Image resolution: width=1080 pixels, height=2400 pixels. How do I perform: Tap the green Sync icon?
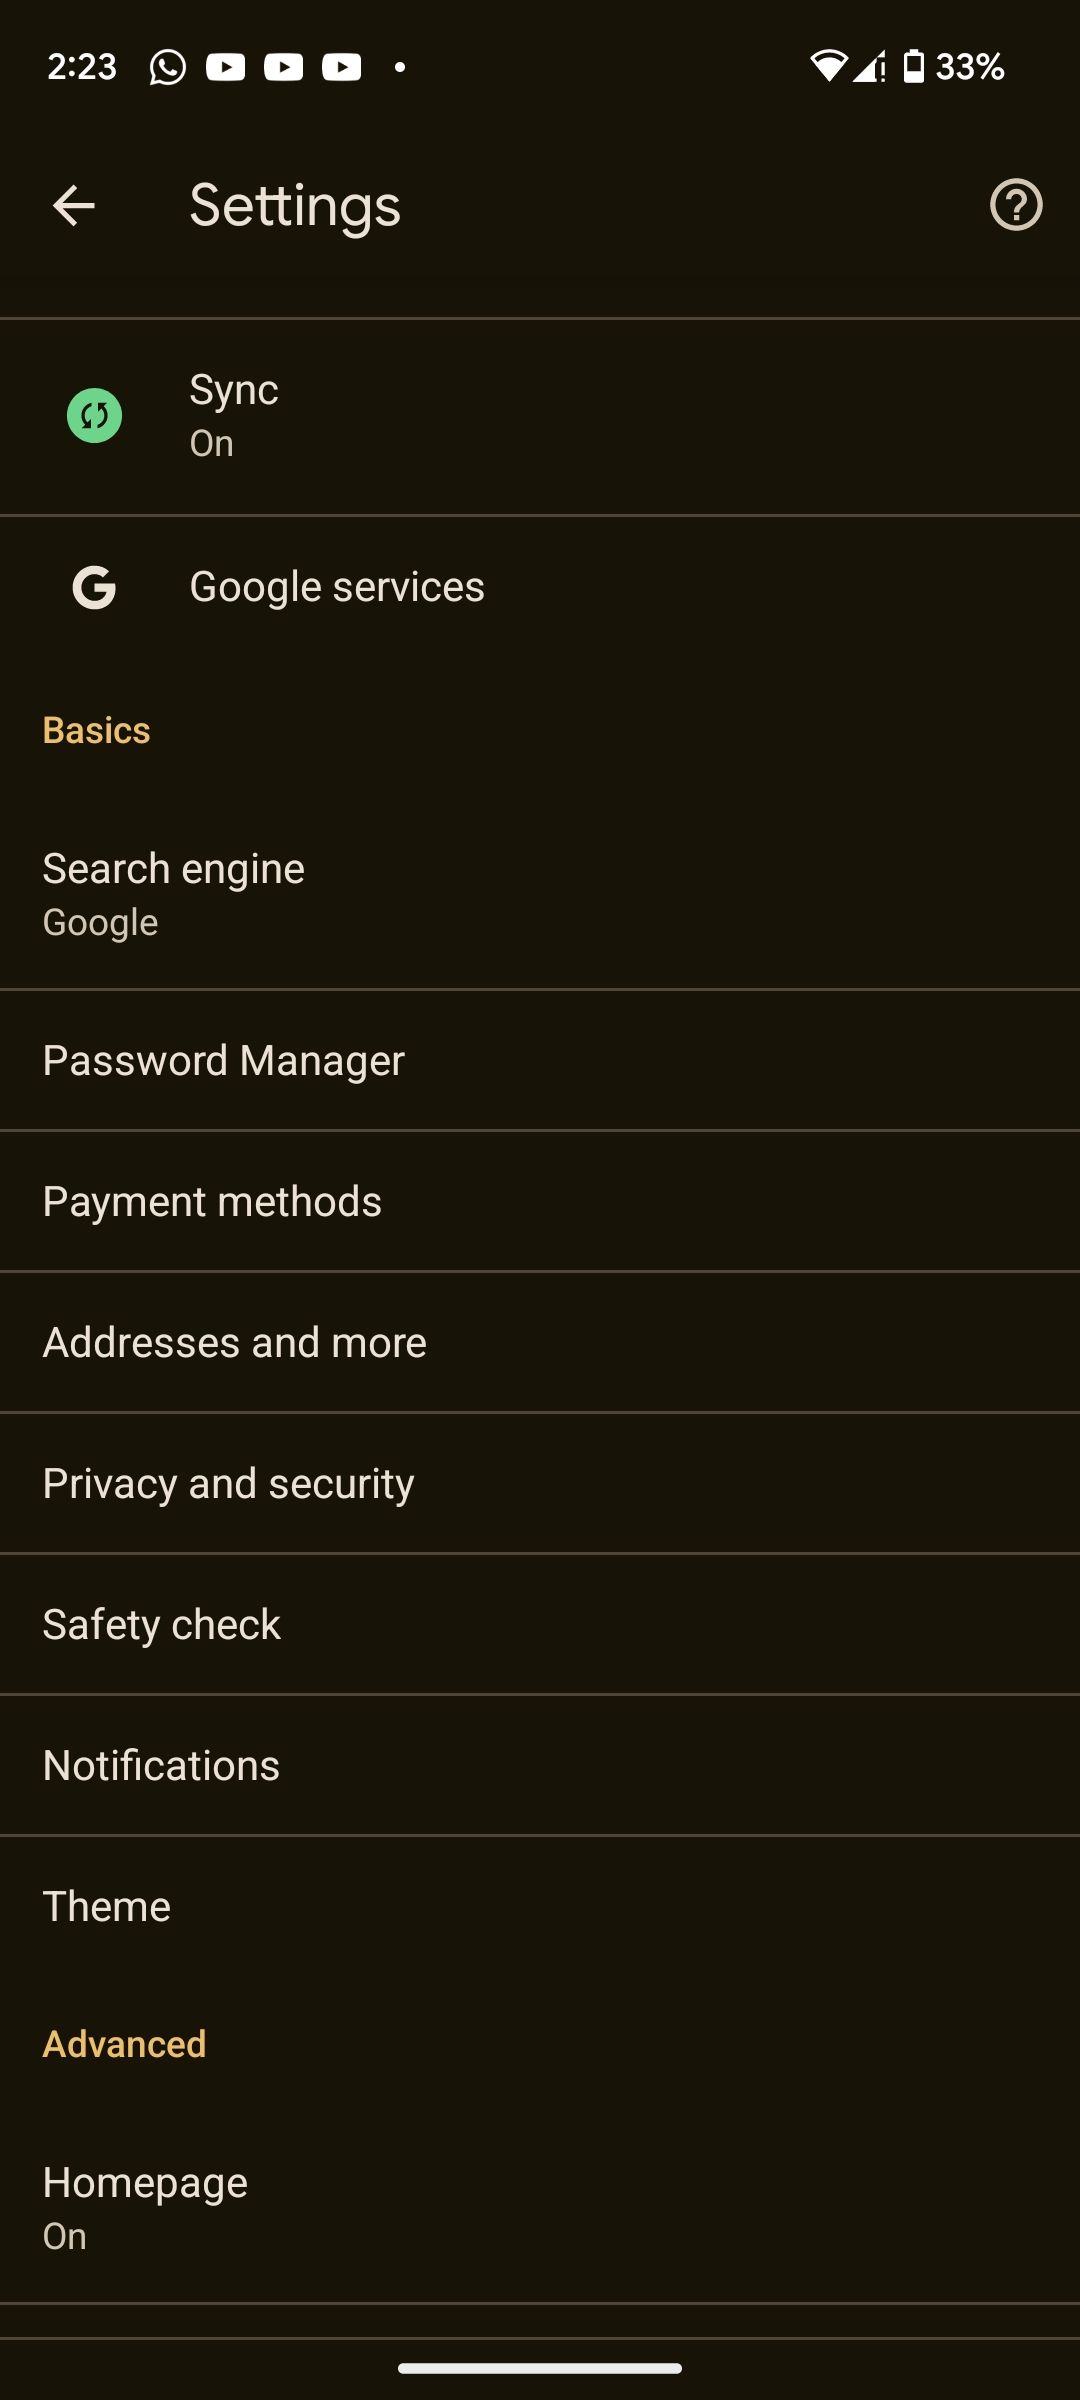(95, 416)
